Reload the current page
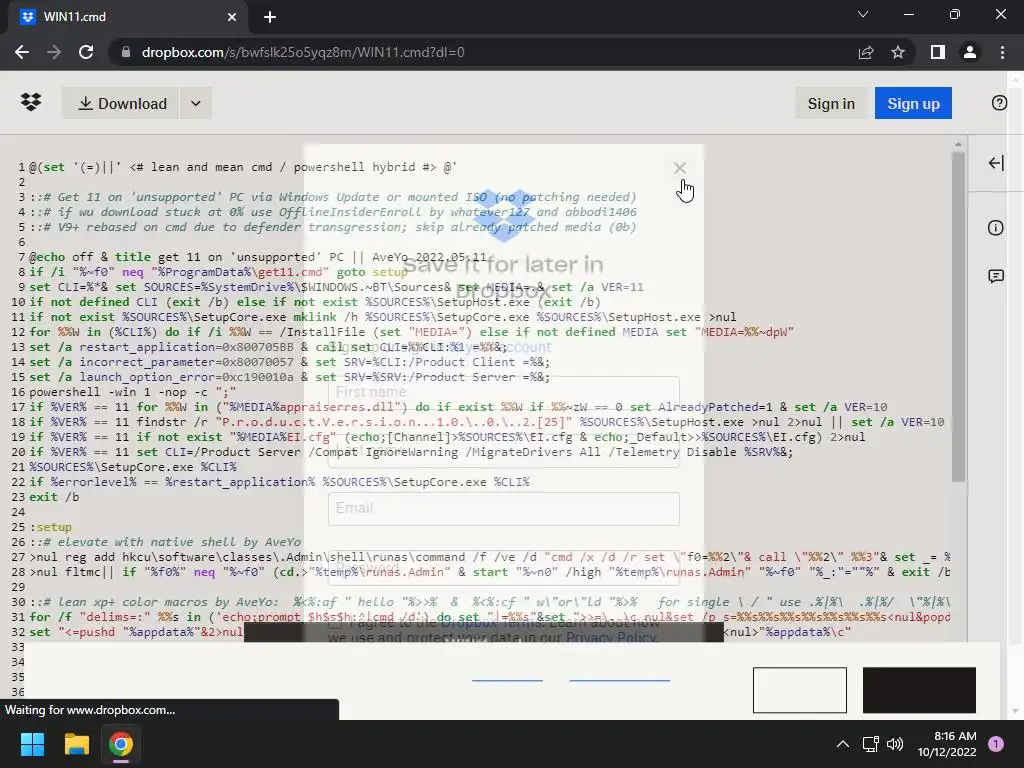This screenshot has height=768, width=1024. pos(86,52)
